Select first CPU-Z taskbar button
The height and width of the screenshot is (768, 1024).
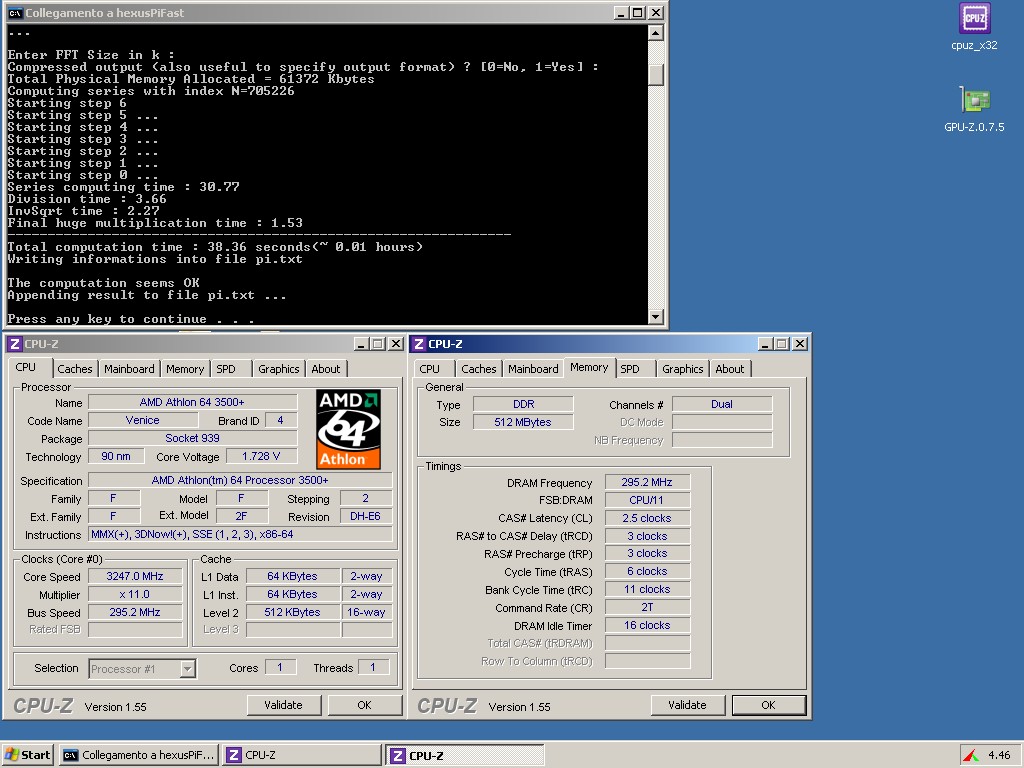tap(301, 755)
